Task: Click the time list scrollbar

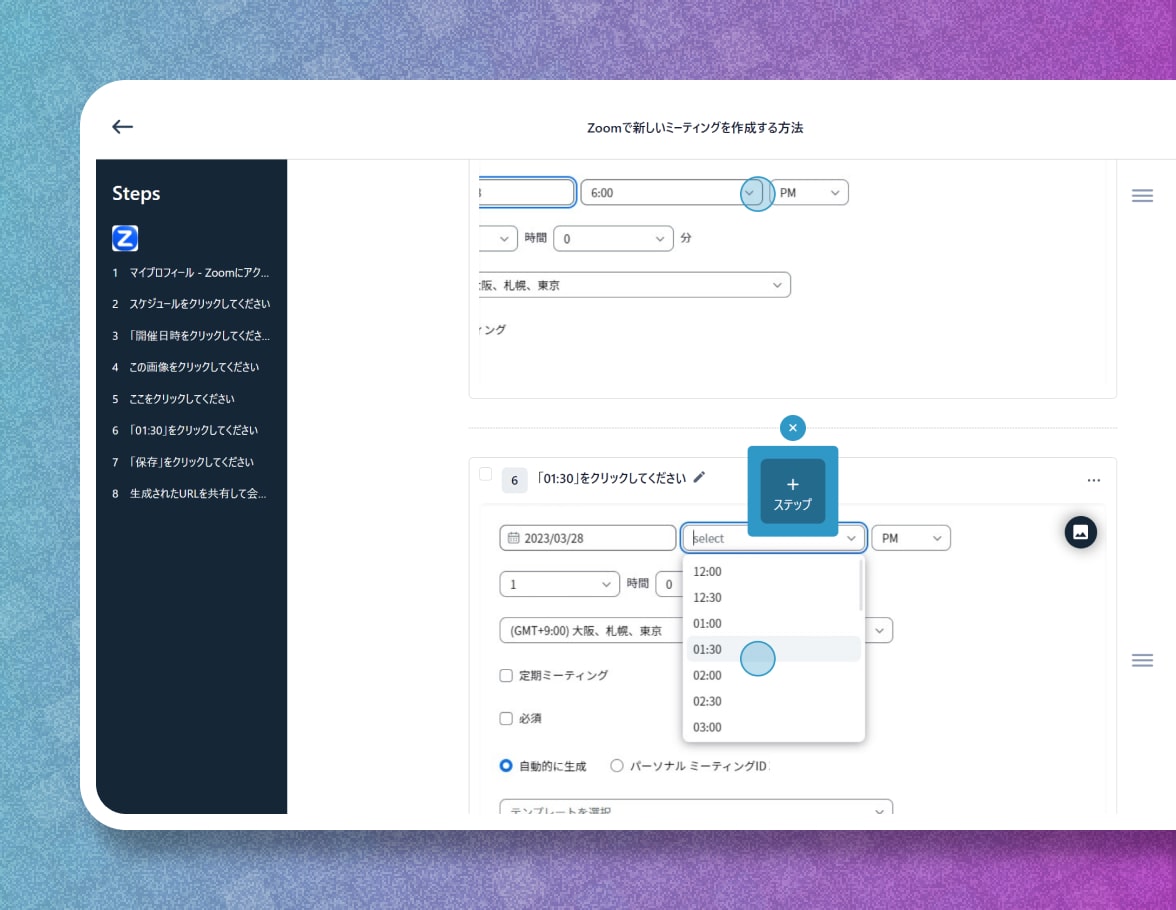Action: pyautogui.click(x=861, y=585)
